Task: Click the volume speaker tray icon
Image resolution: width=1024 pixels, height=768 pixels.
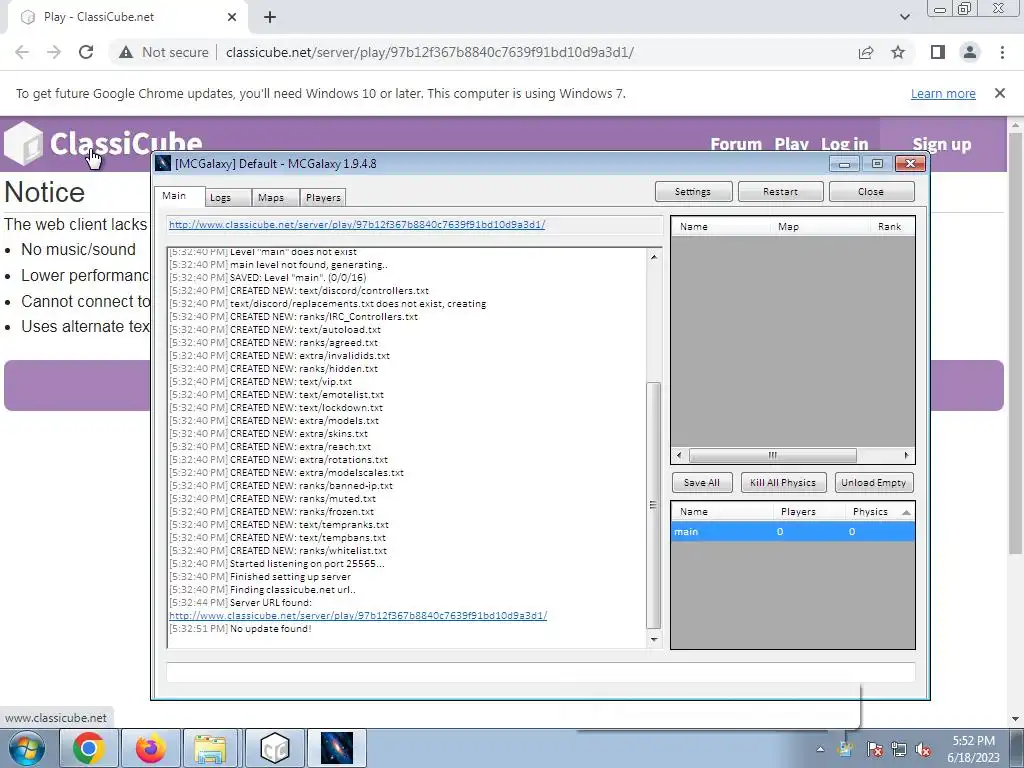Action: (x=923, y=749)
